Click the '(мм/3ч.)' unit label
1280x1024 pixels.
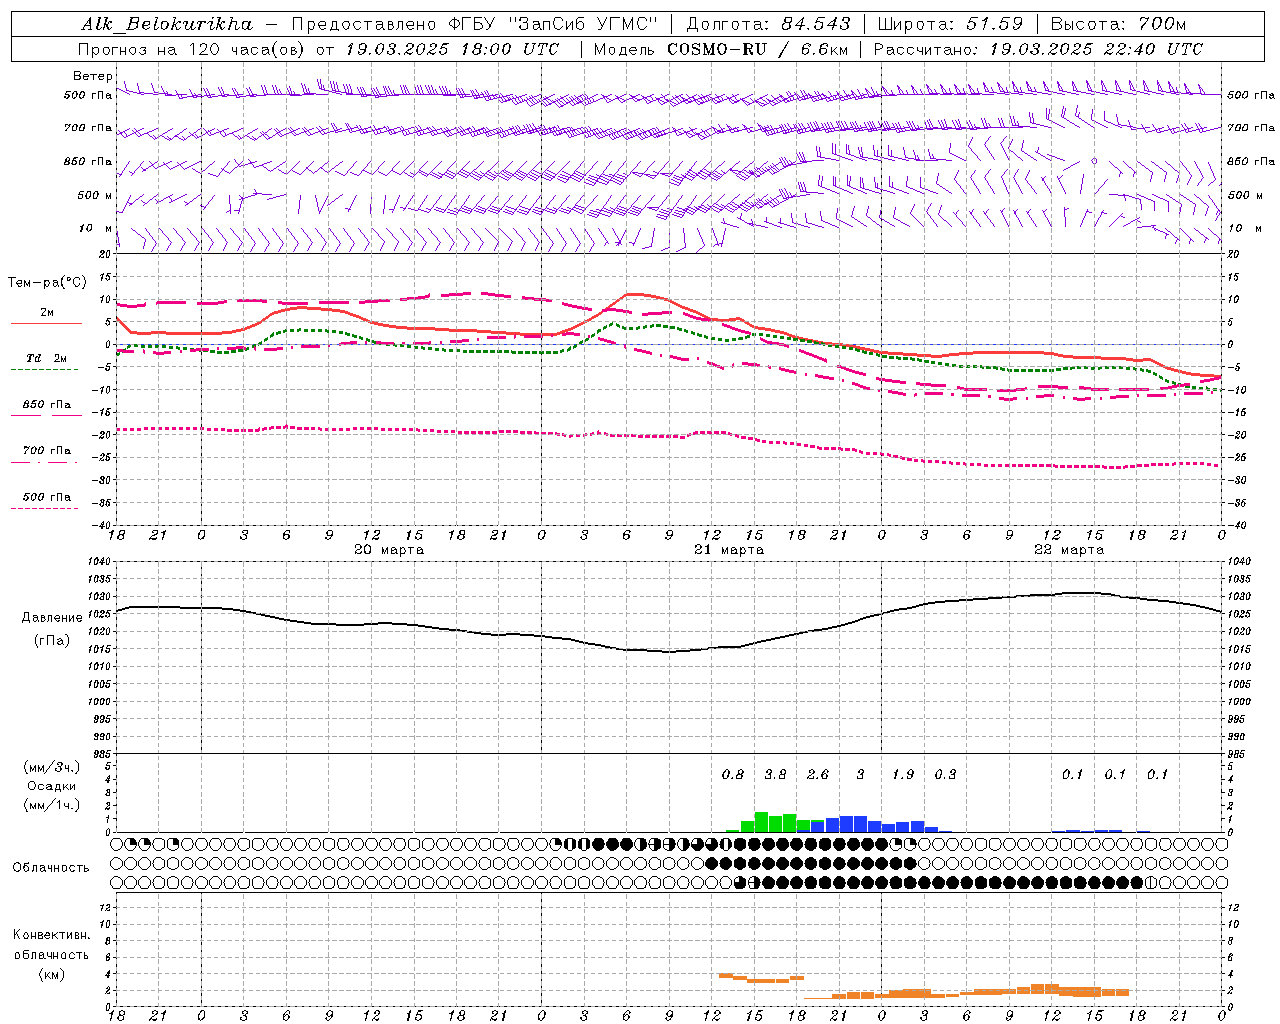click(x=52, y=767)
